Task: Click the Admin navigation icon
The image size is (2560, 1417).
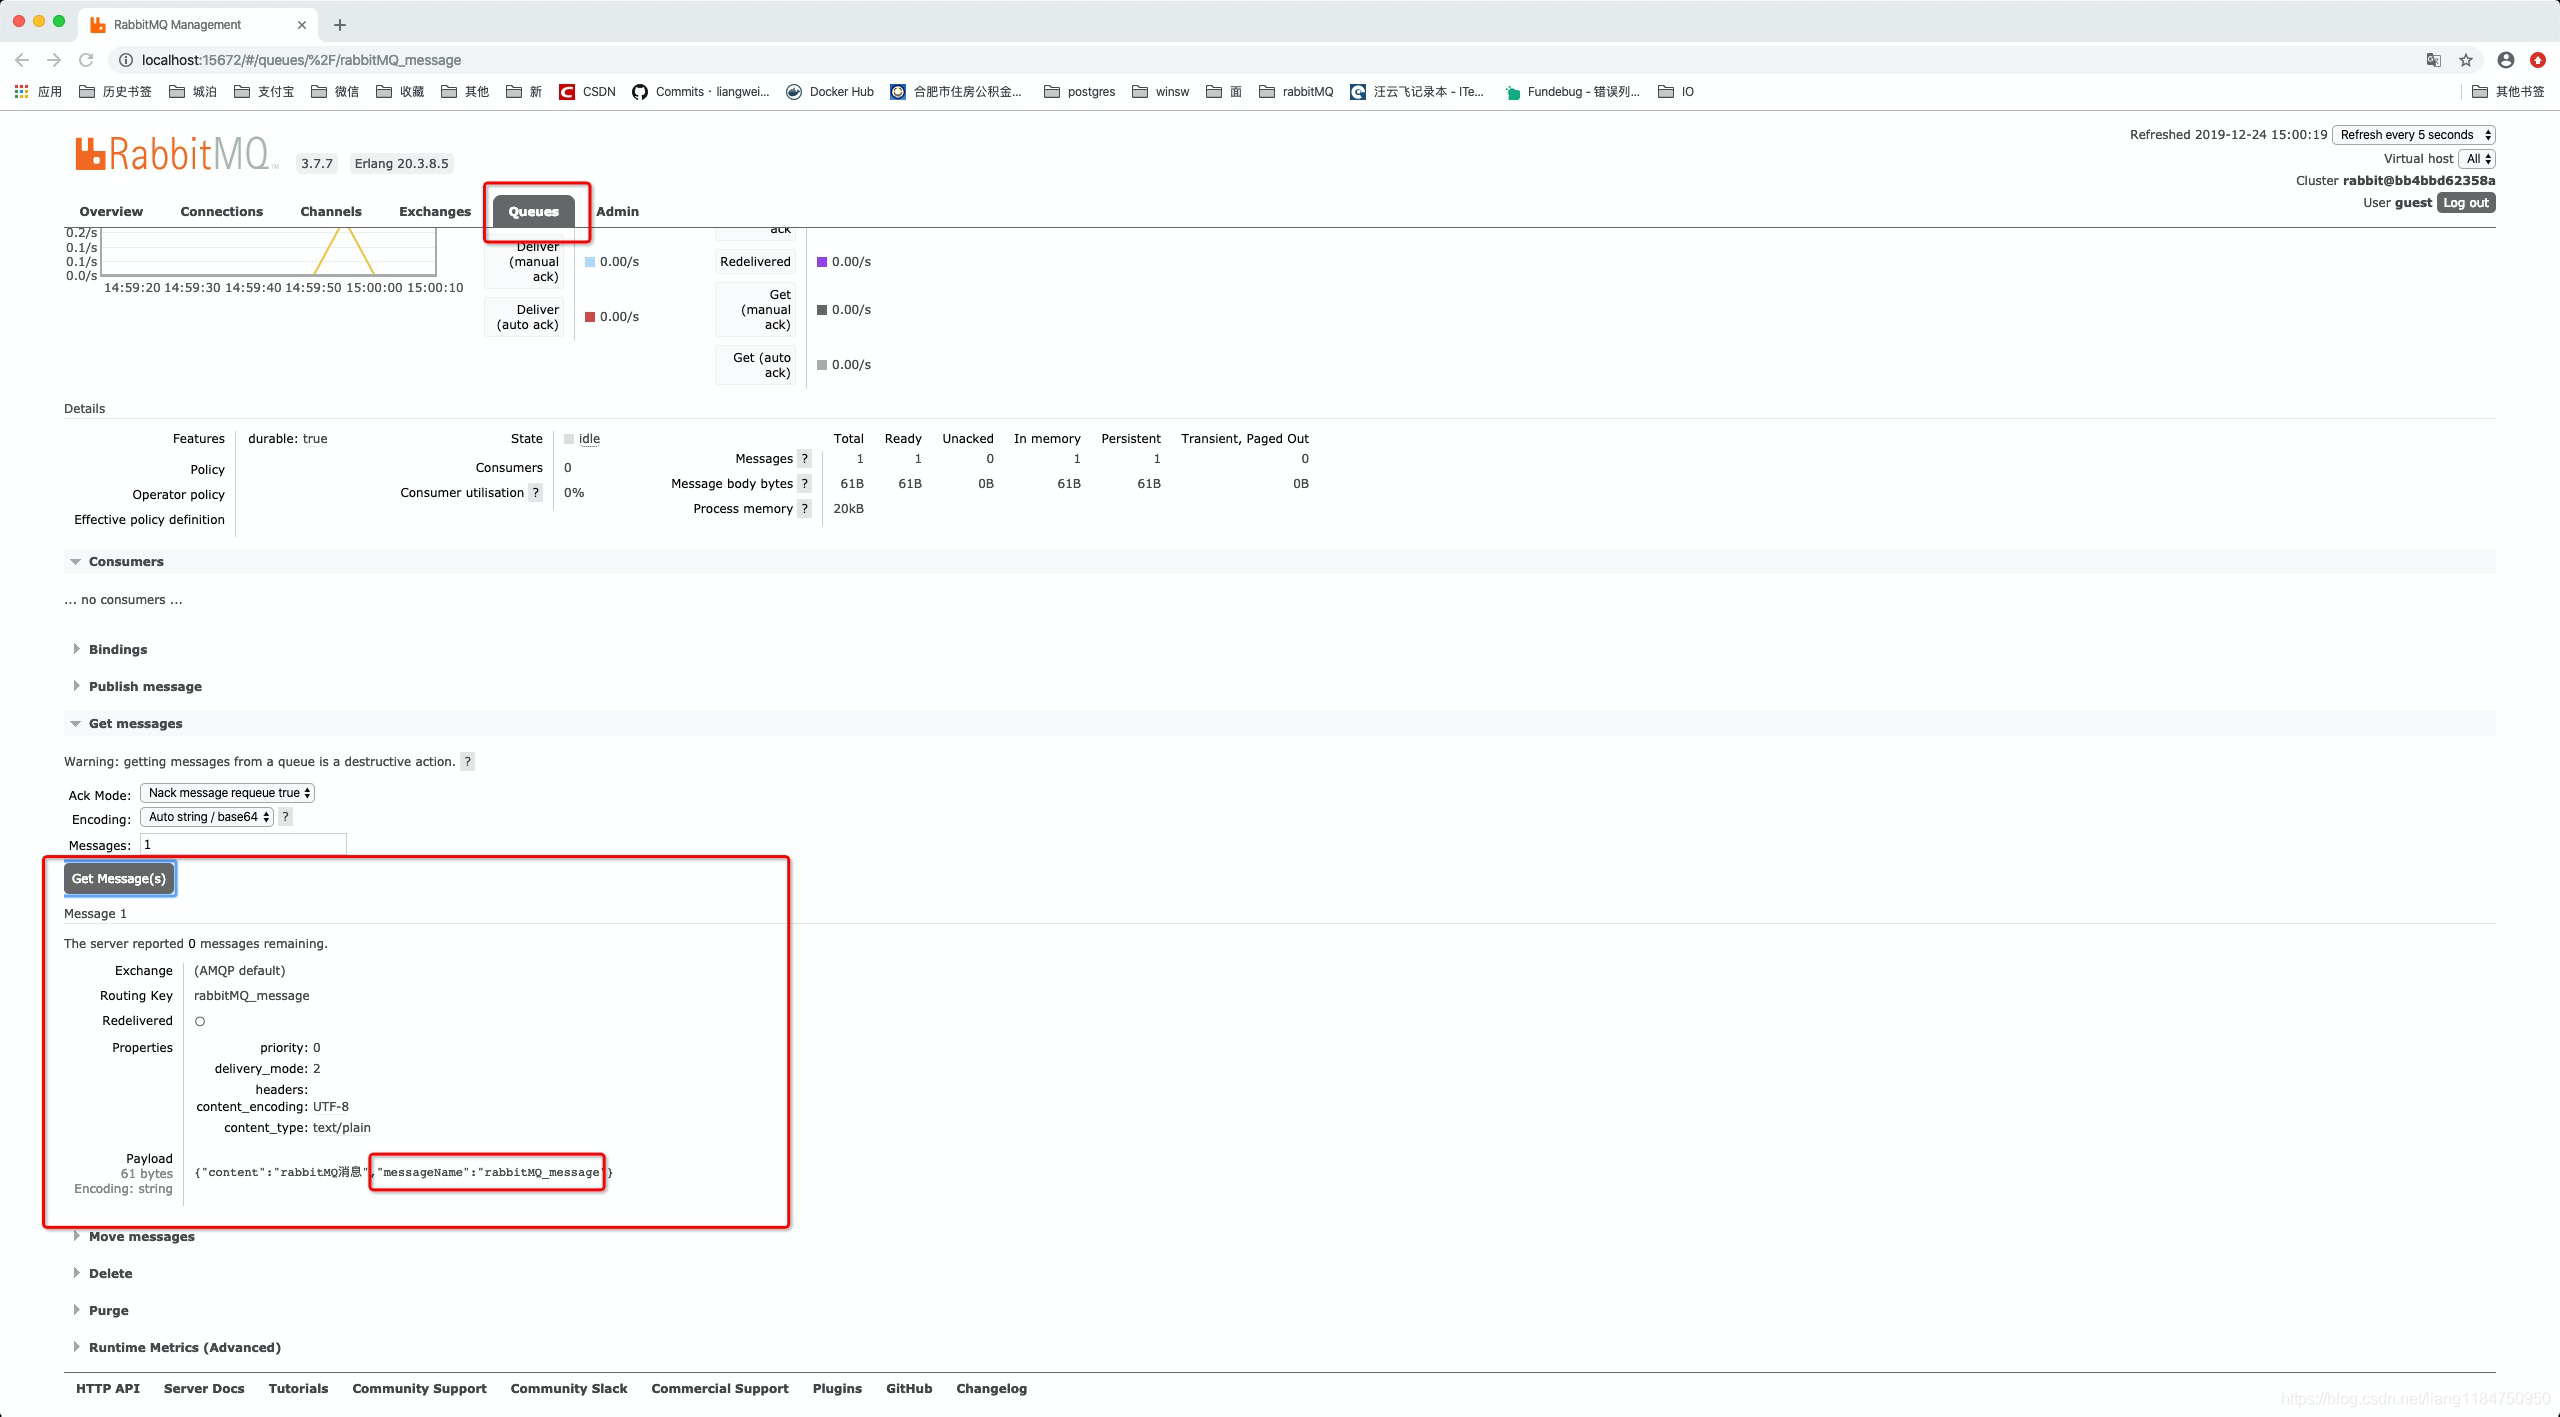Action: (618, 211)
